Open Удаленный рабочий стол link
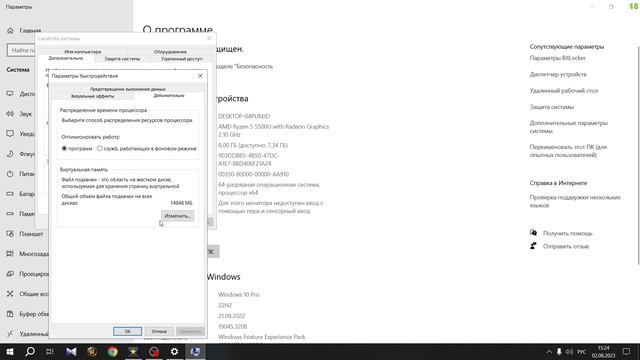This screenshot has height=360, width=640. tap(564, 91)
